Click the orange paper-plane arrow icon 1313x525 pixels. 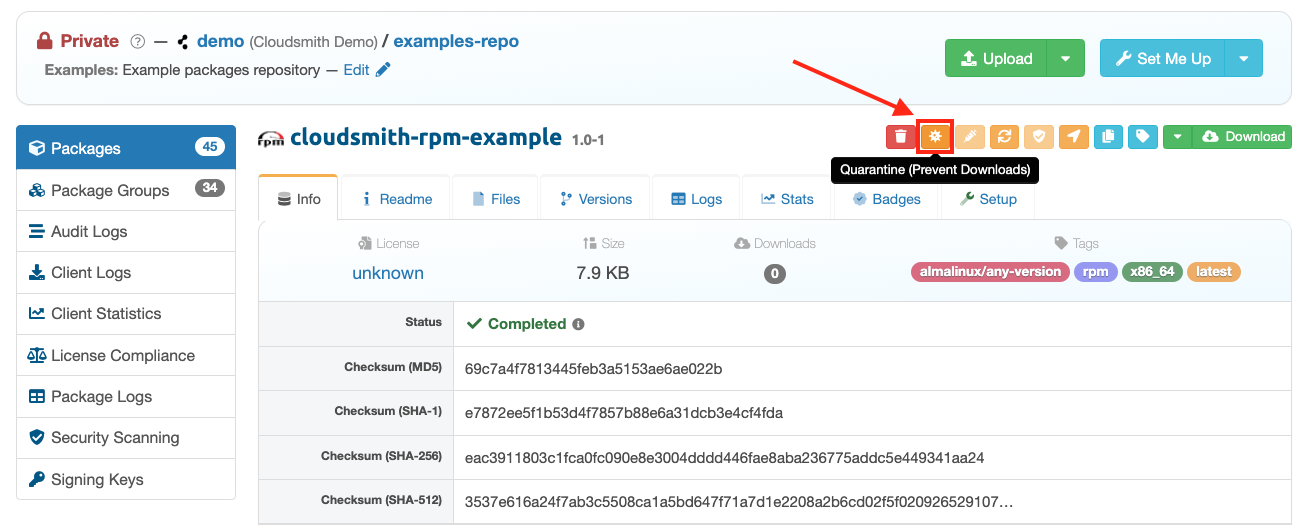[x=1074, y=137]
